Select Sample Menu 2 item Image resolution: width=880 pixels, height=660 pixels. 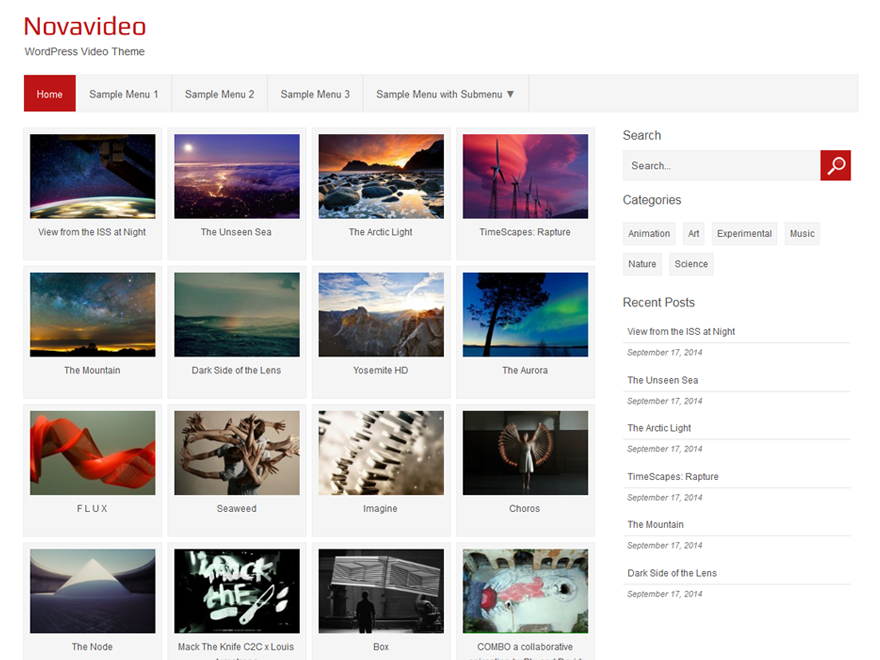tap(219, 94)
